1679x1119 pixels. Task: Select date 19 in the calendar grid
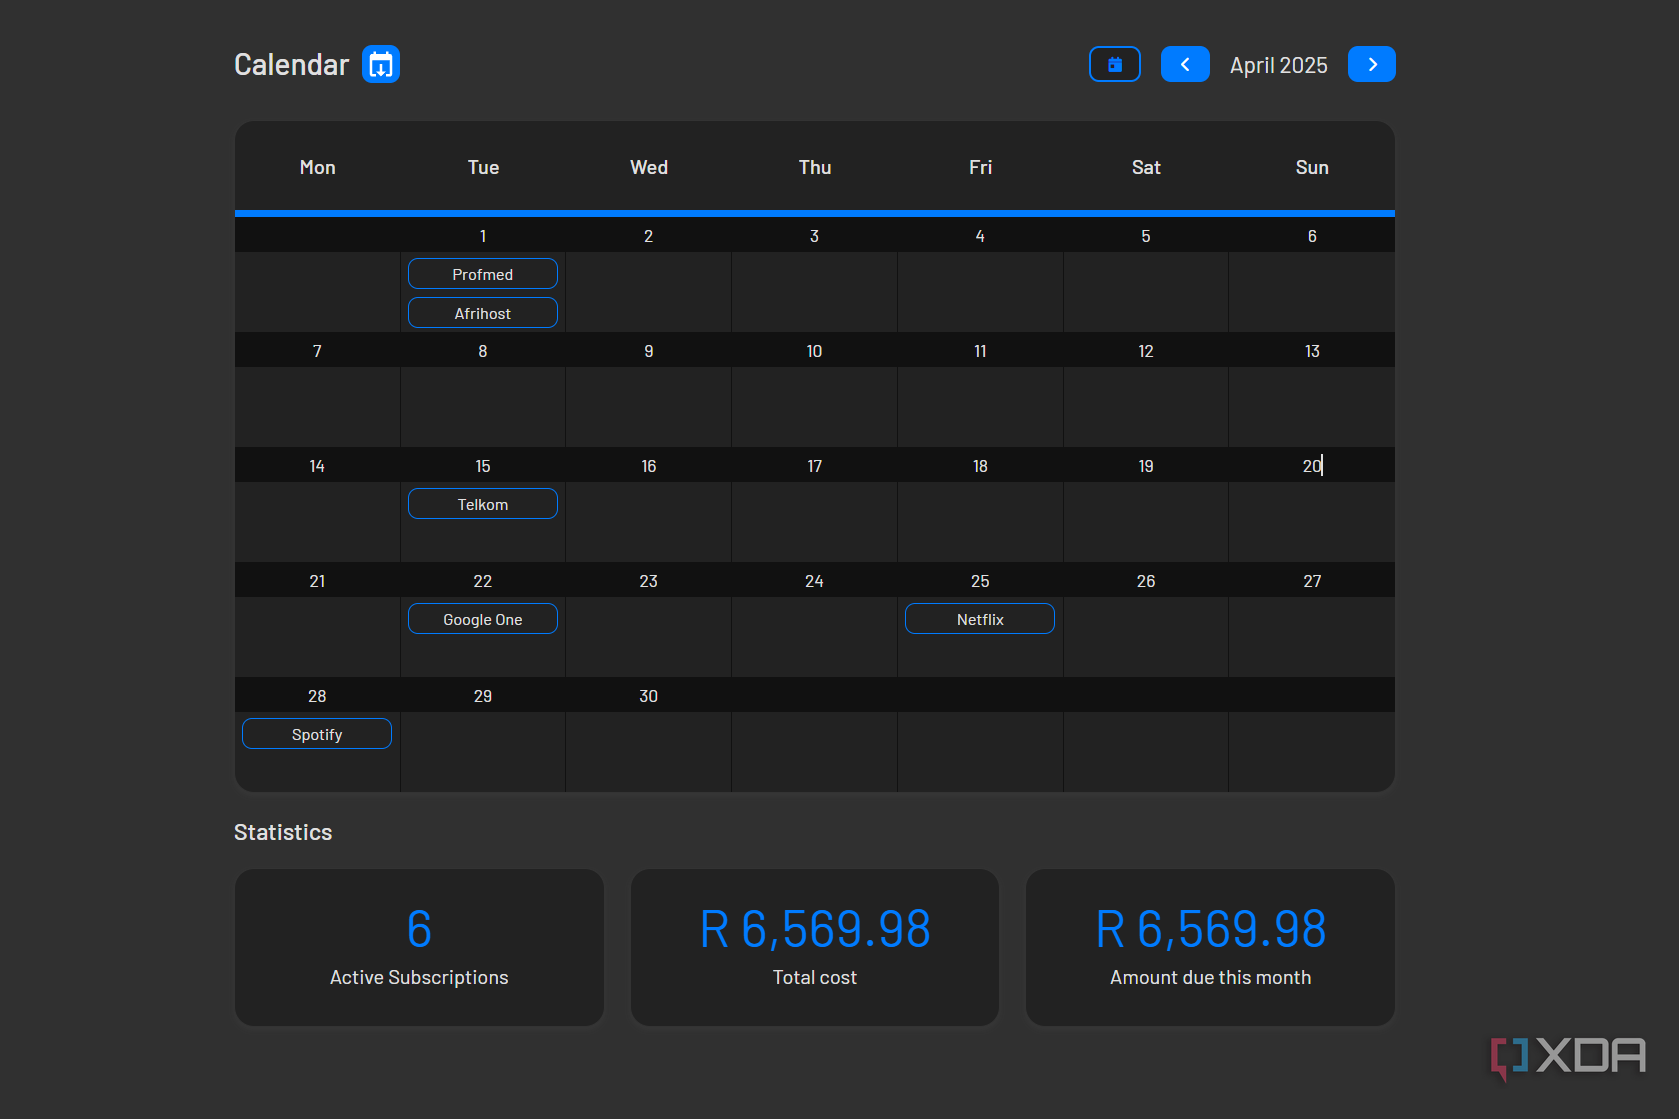1146,466
